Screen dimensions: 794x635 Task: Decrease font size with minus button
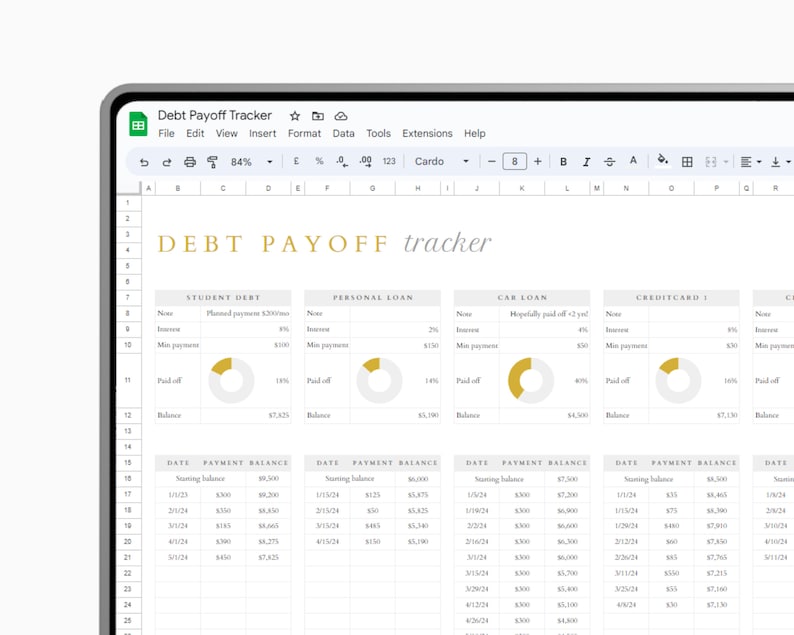(491, 162)
